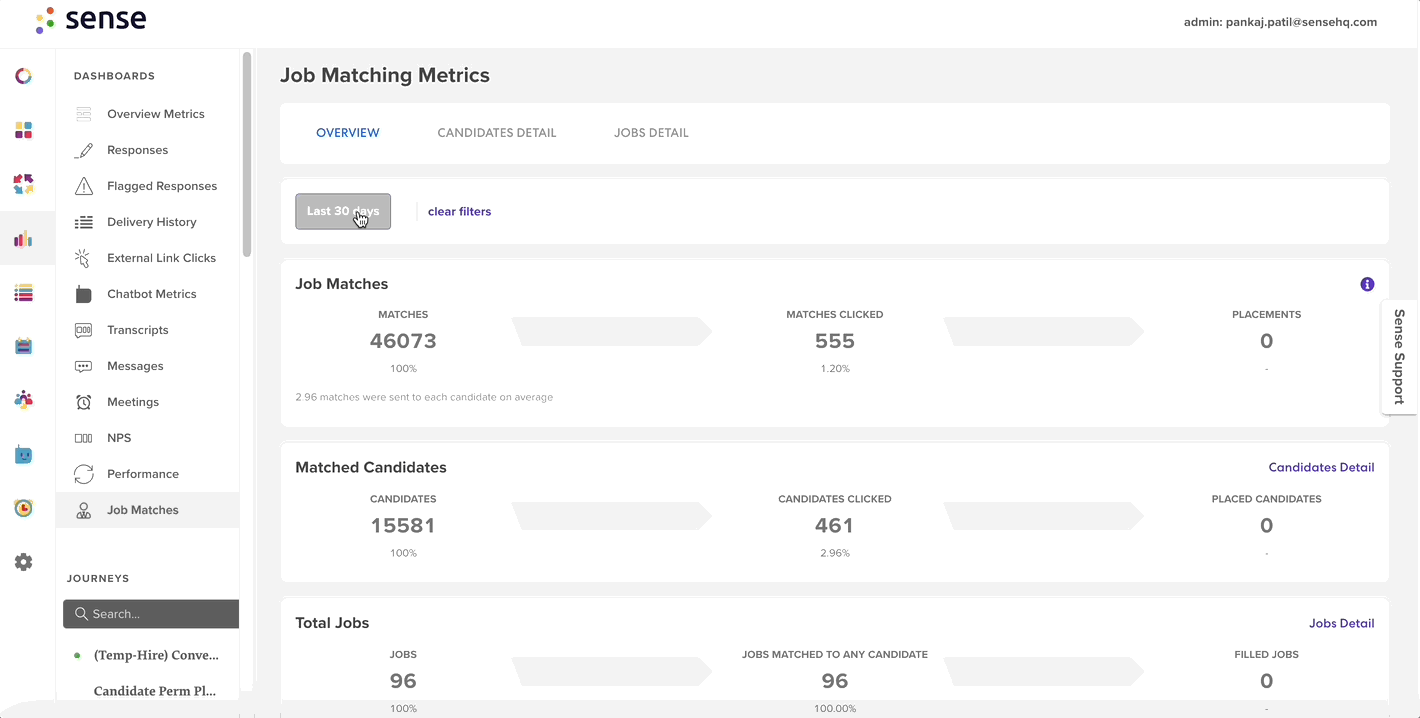The width and height of the screenshot is (1420, 718).
Task: Select the bar chart analytics rail icon
Action: tap(24, 238)
